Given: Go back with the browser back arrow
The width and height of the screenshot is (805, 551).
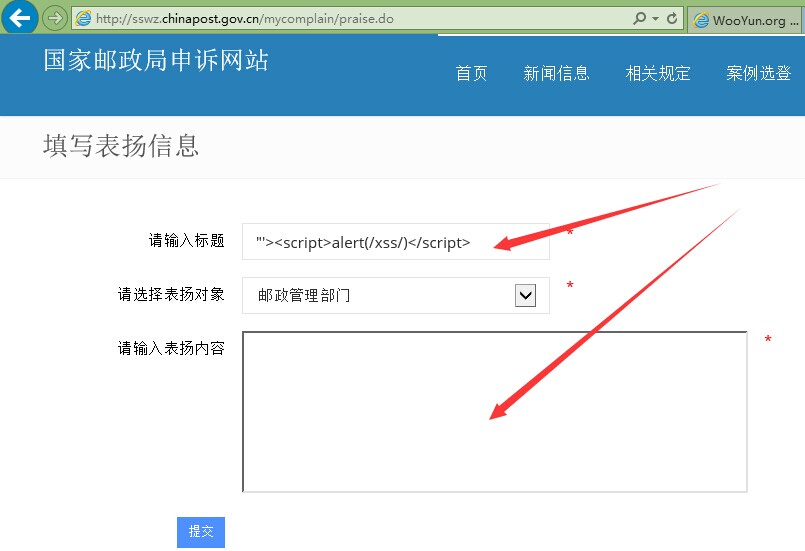Looking at the screenshot, I should 20,17.
